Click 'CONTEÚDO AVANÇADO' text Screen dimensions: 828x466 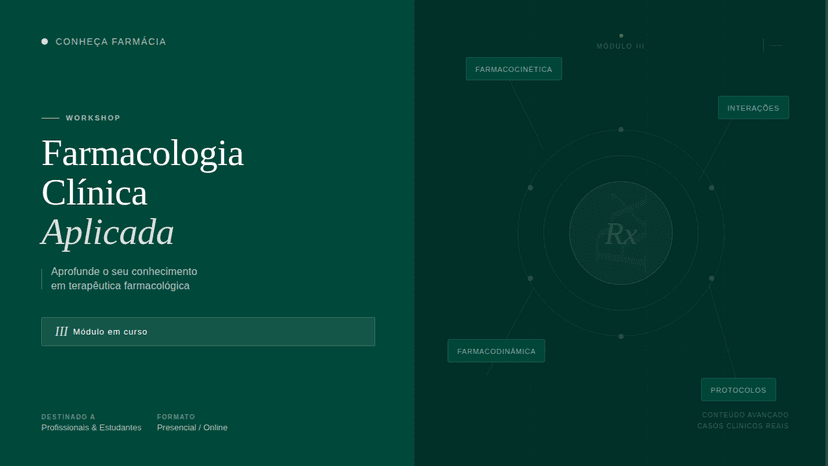point(745,415)
